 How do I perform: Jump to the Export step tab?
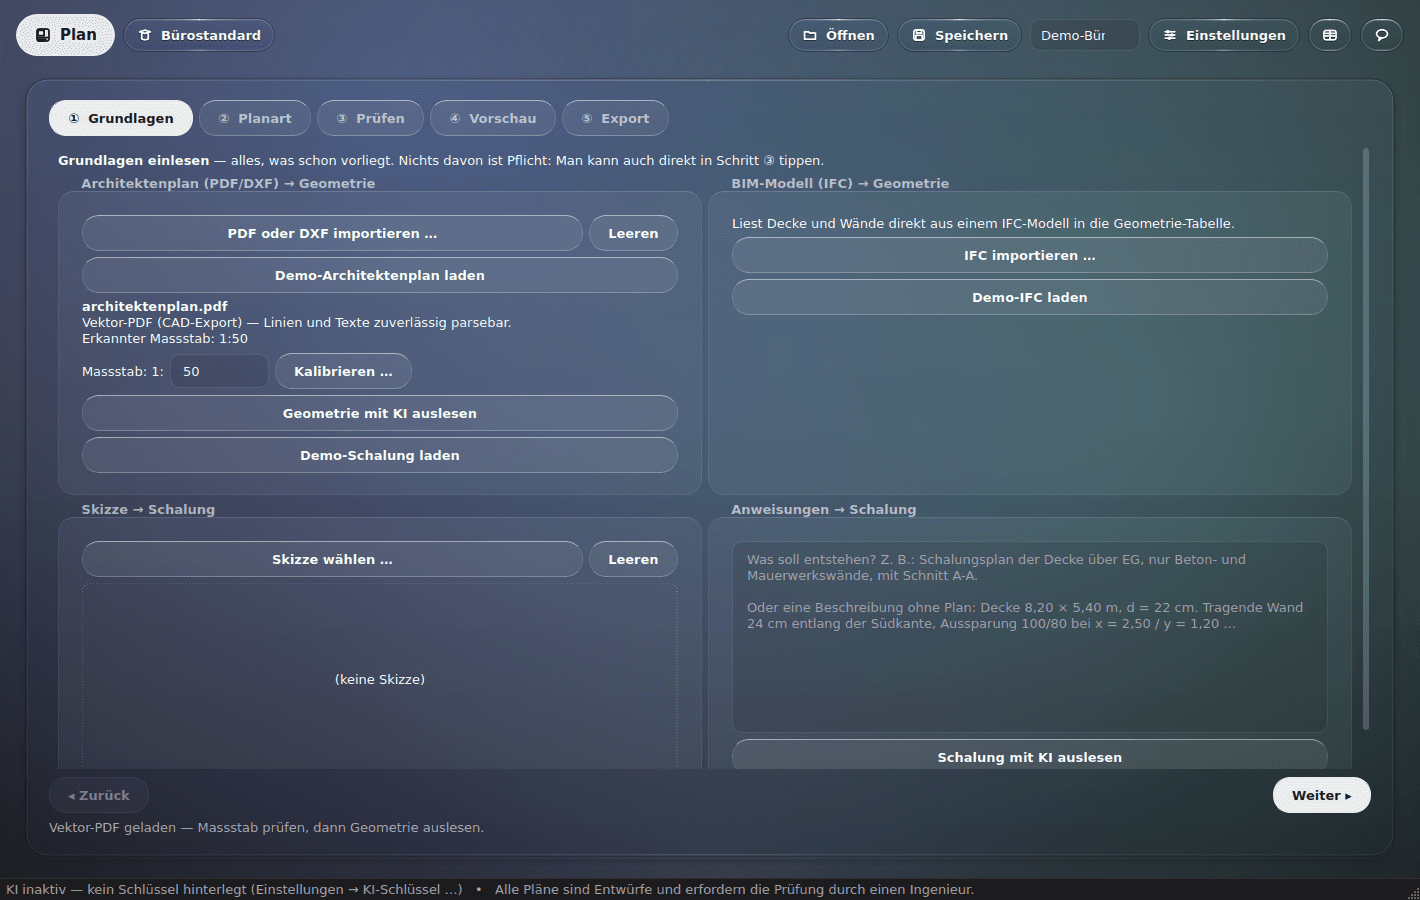(x=615, y=118)
